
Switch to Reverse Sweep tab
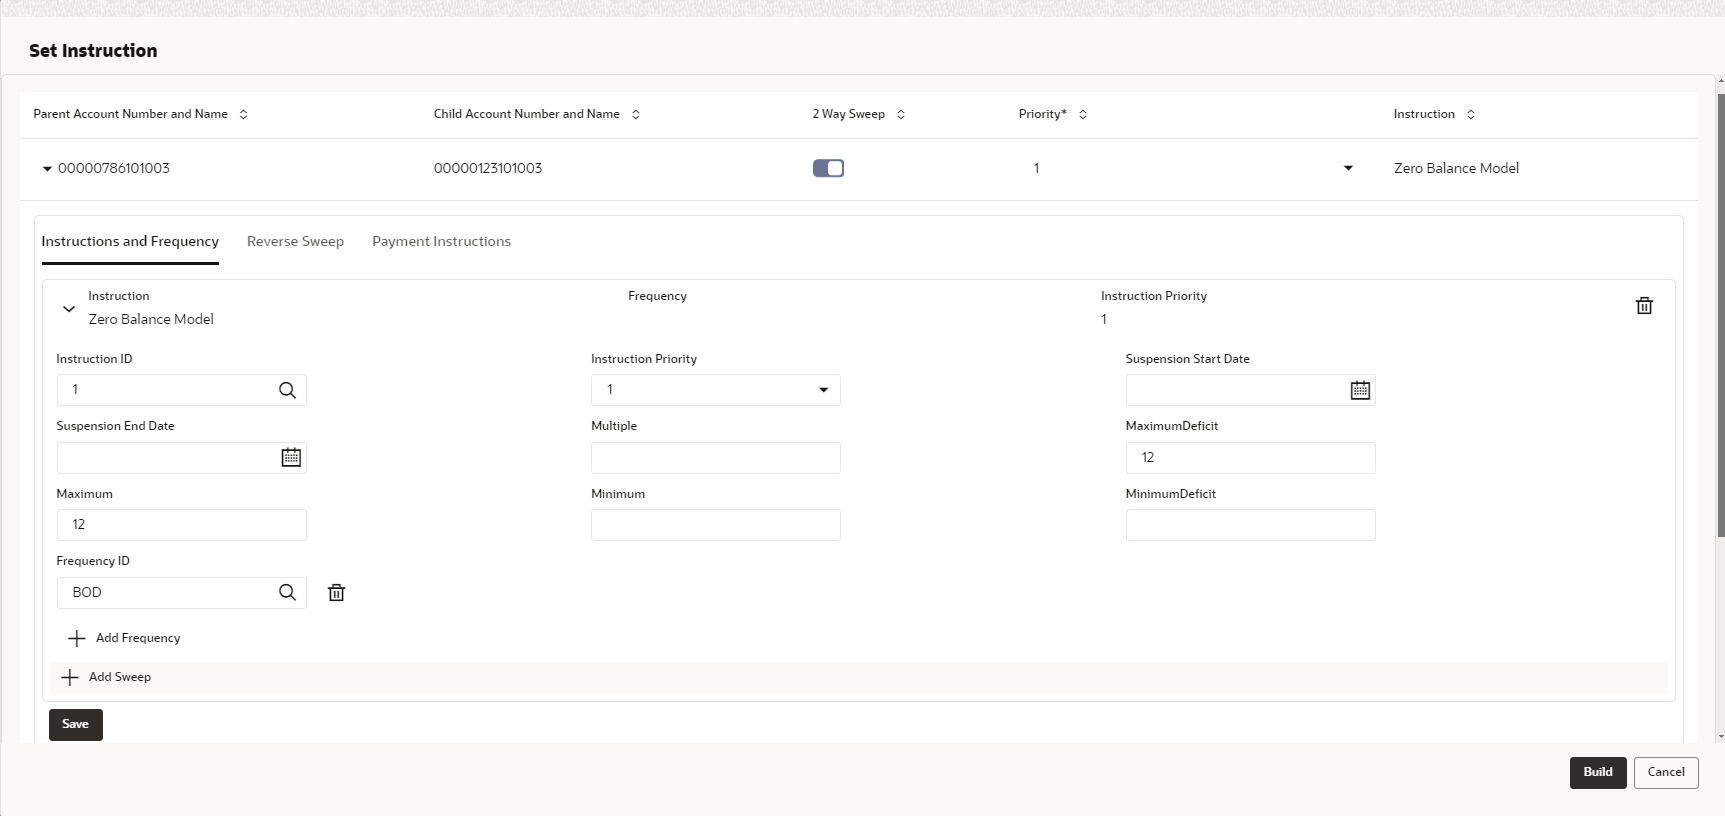click(295, 241)
